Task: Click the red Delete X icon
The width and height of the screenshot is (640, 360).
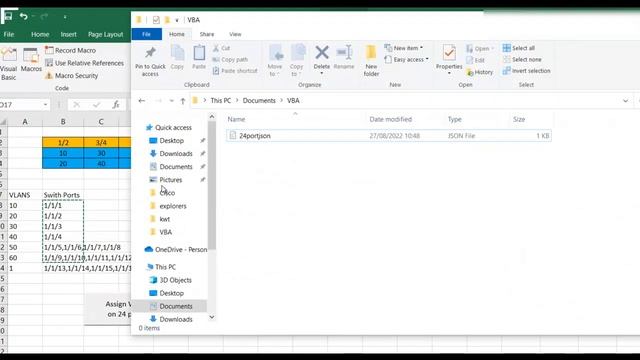Action: click(322, 52)
